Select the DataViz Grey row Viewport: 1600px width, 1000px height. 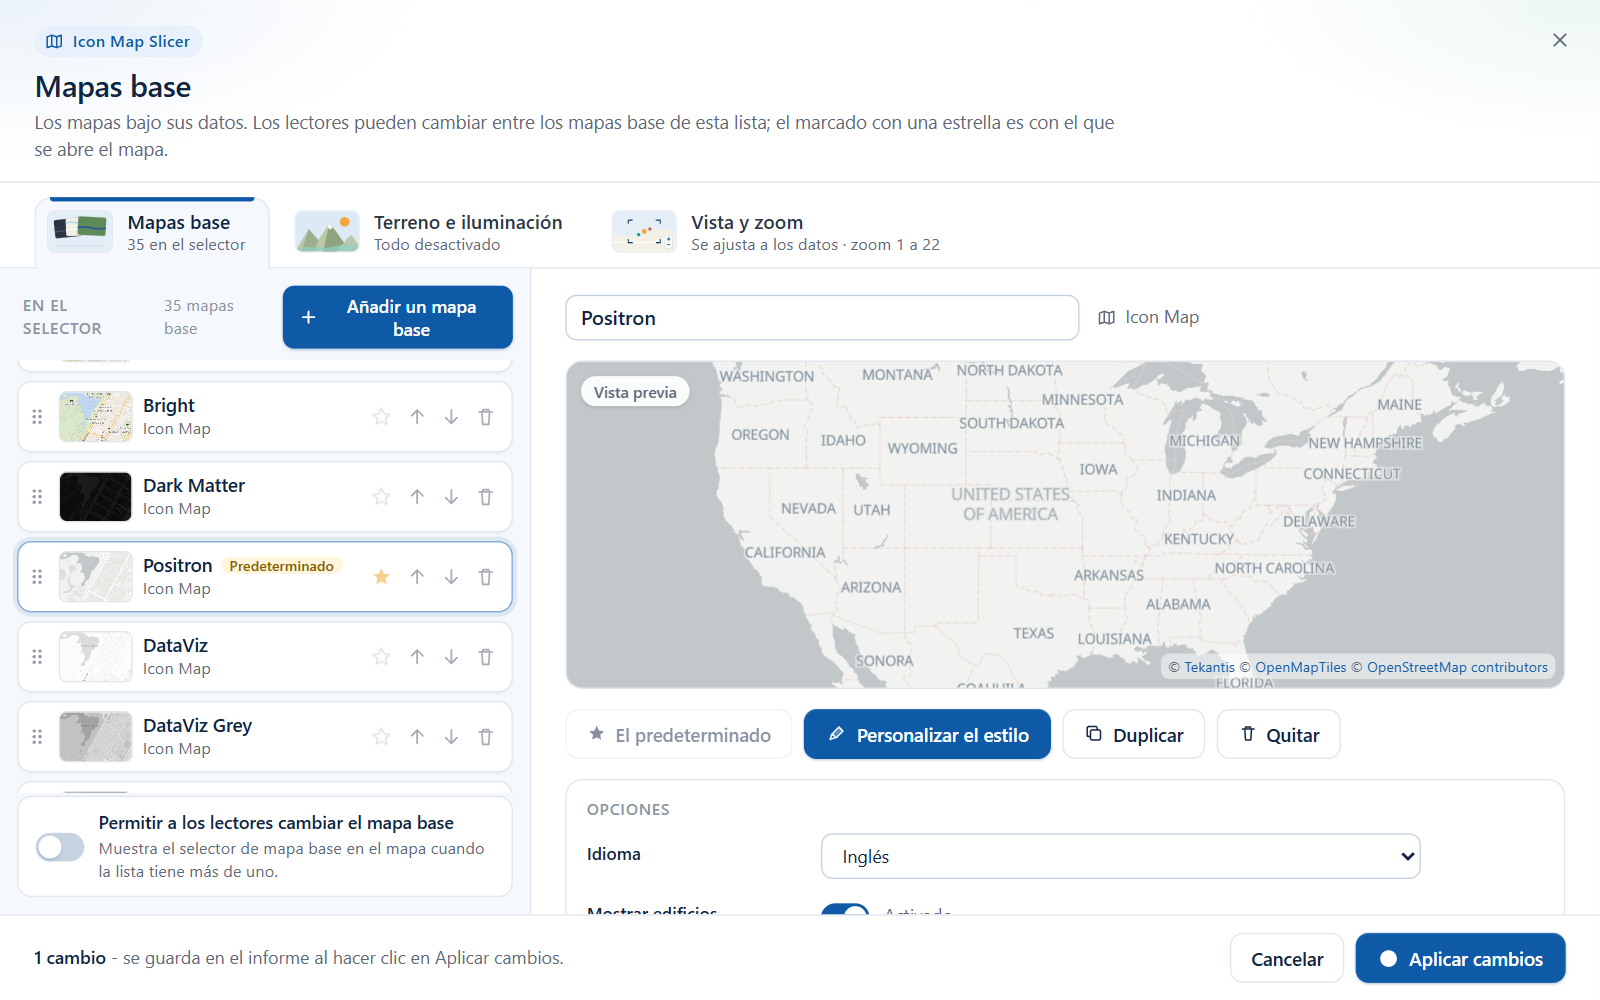[x=265, y=737]
